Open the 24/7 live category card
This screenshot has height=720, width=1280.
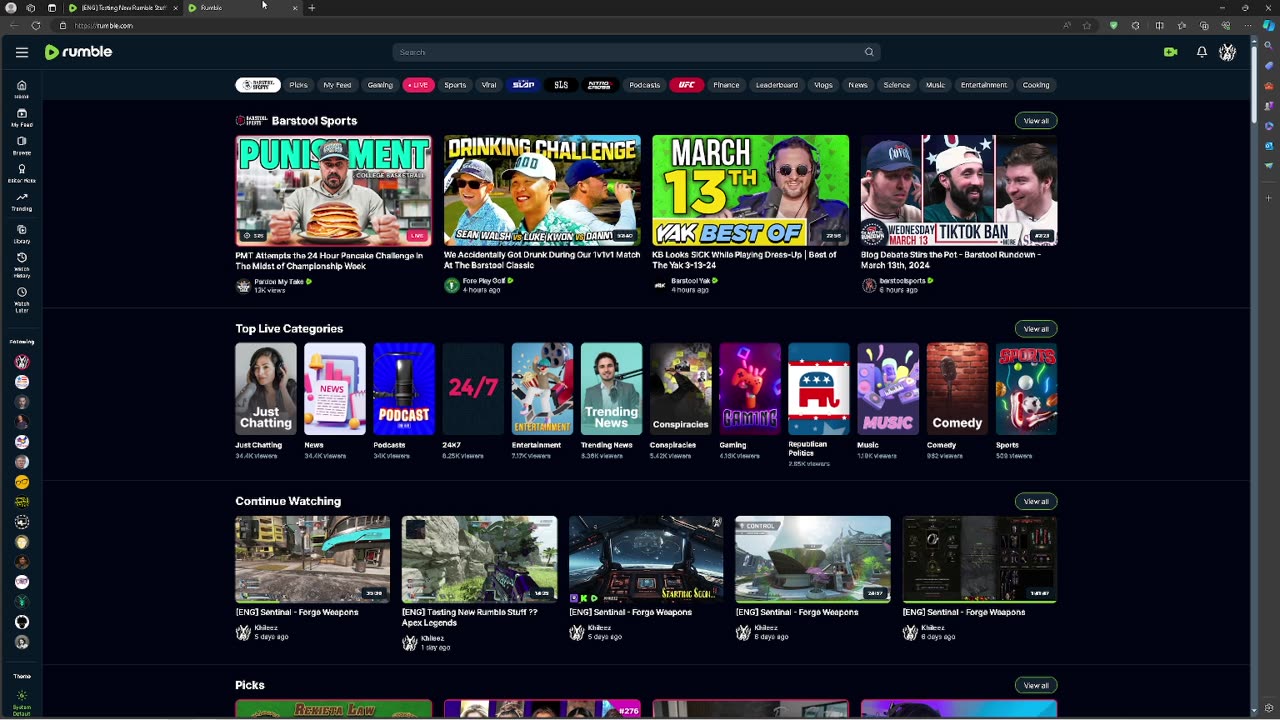click(473, 389)
